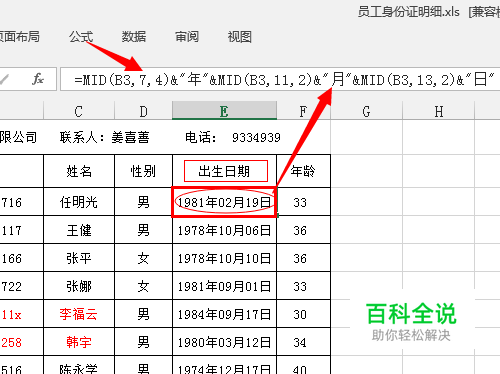Image resolution: width=500 pixels, height=374 pixels.
Task: Select birth date cell 1981年09月01日
Action: coord(225,286)
